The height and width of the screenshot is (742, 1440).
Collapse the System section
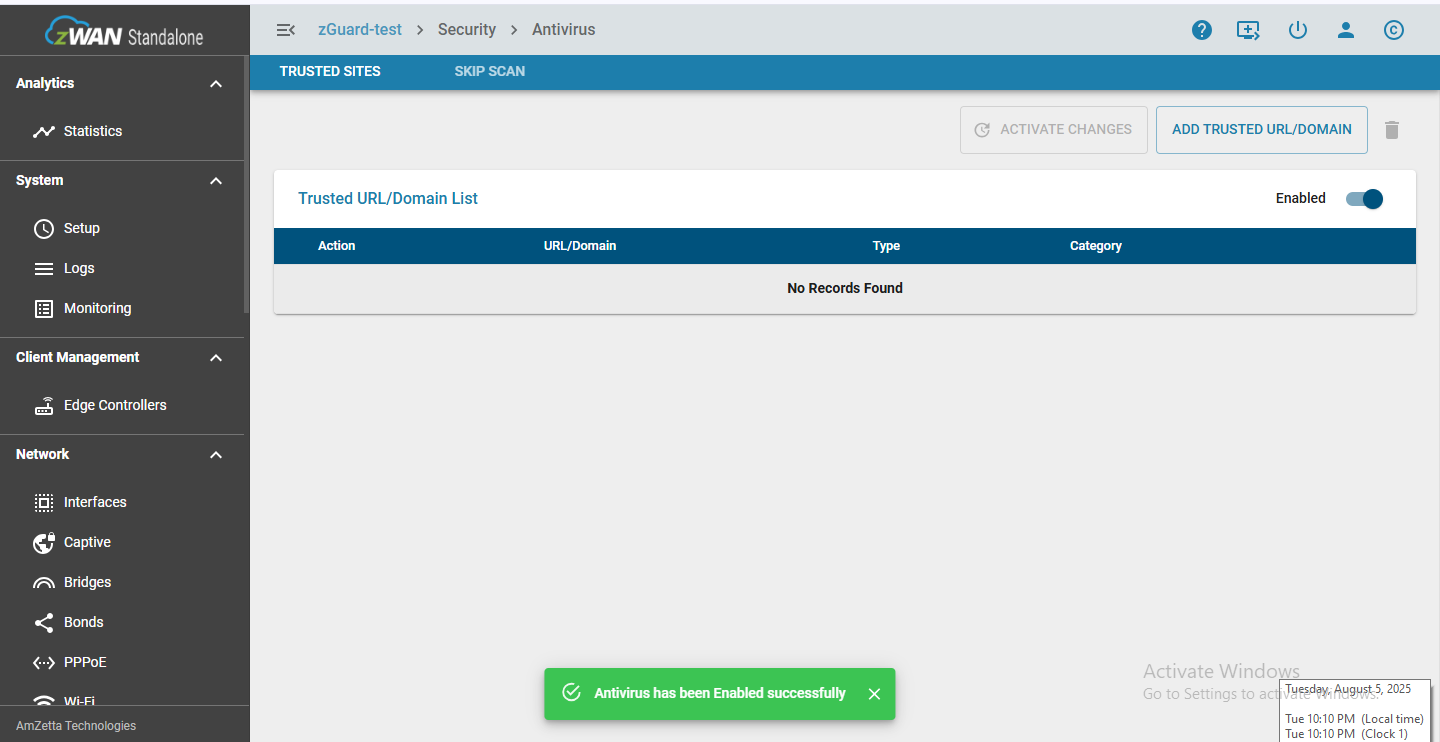click(215, 180)
